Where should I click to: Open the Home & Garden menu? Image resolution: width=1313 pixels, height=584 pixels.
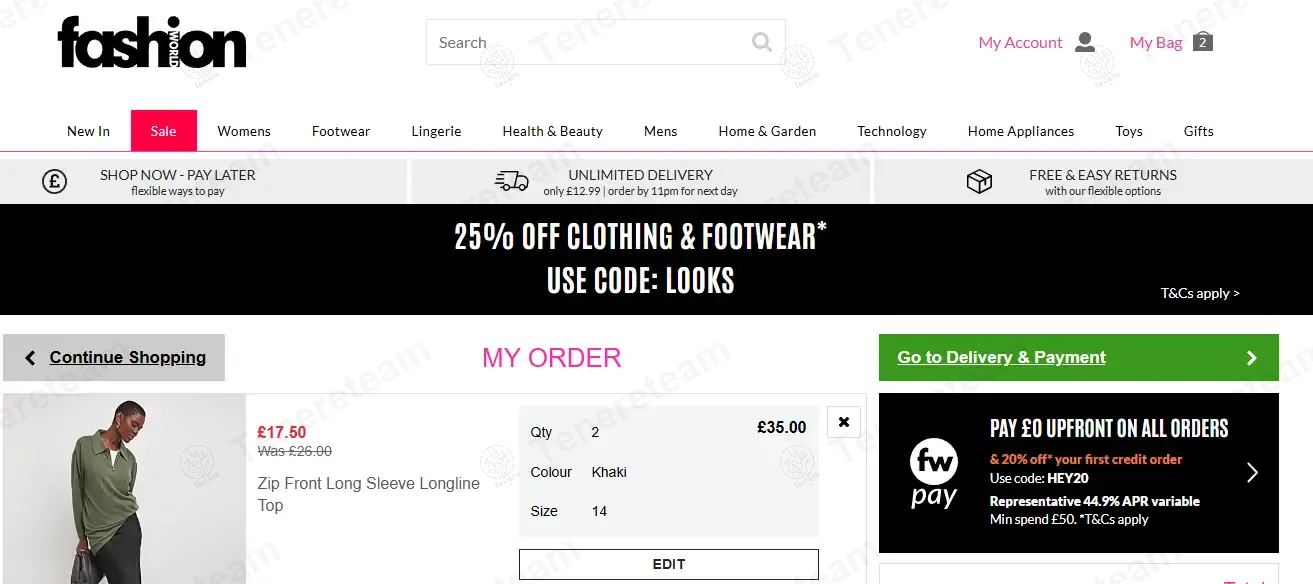coord(767,131)
